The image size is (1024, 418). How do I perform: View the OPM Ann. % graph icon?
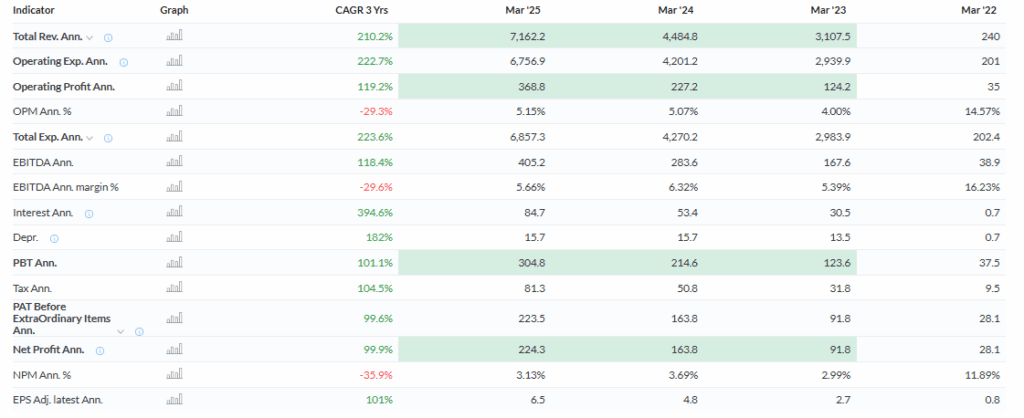tap(174, 112)
